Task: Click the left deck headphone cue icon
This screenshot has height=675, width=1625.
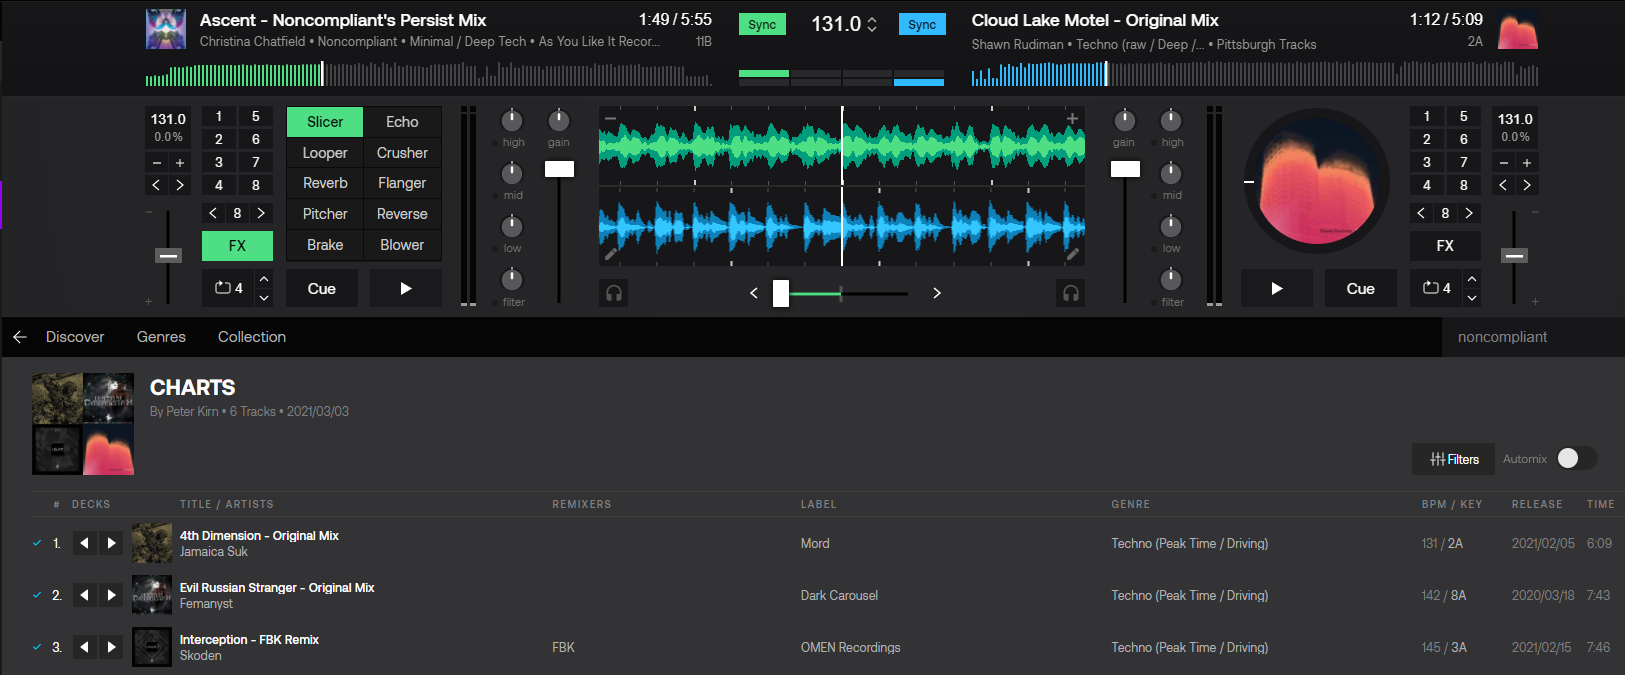Action: tap(614, 293)
